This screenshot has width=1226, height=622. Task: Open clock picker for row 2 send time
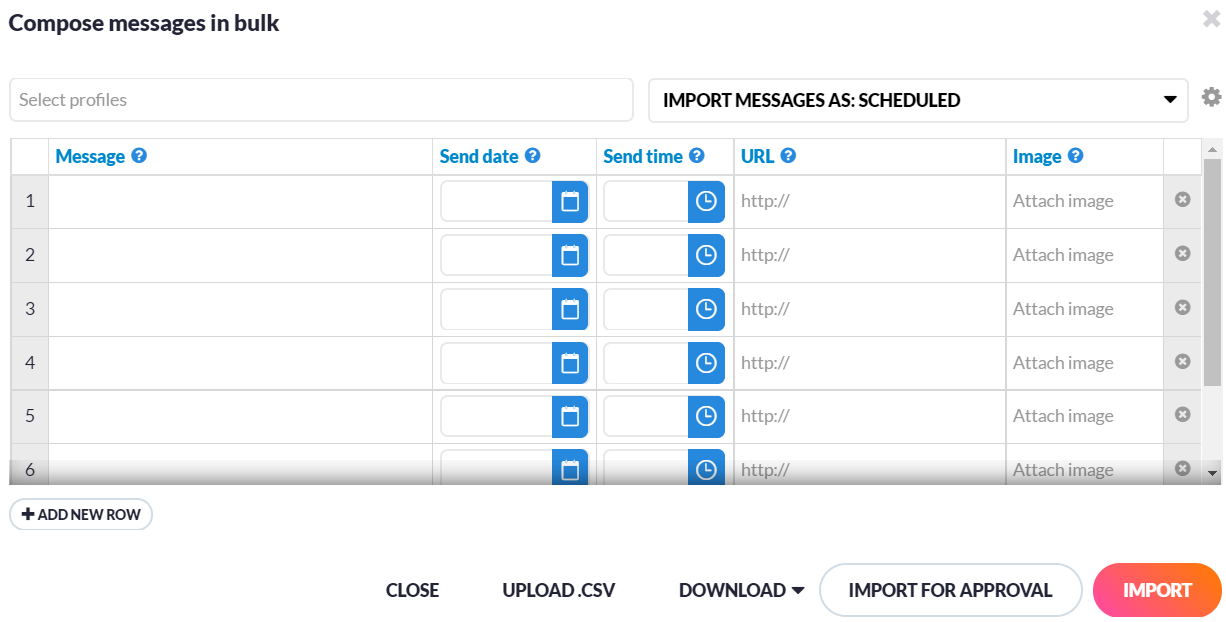coord(706,255)
